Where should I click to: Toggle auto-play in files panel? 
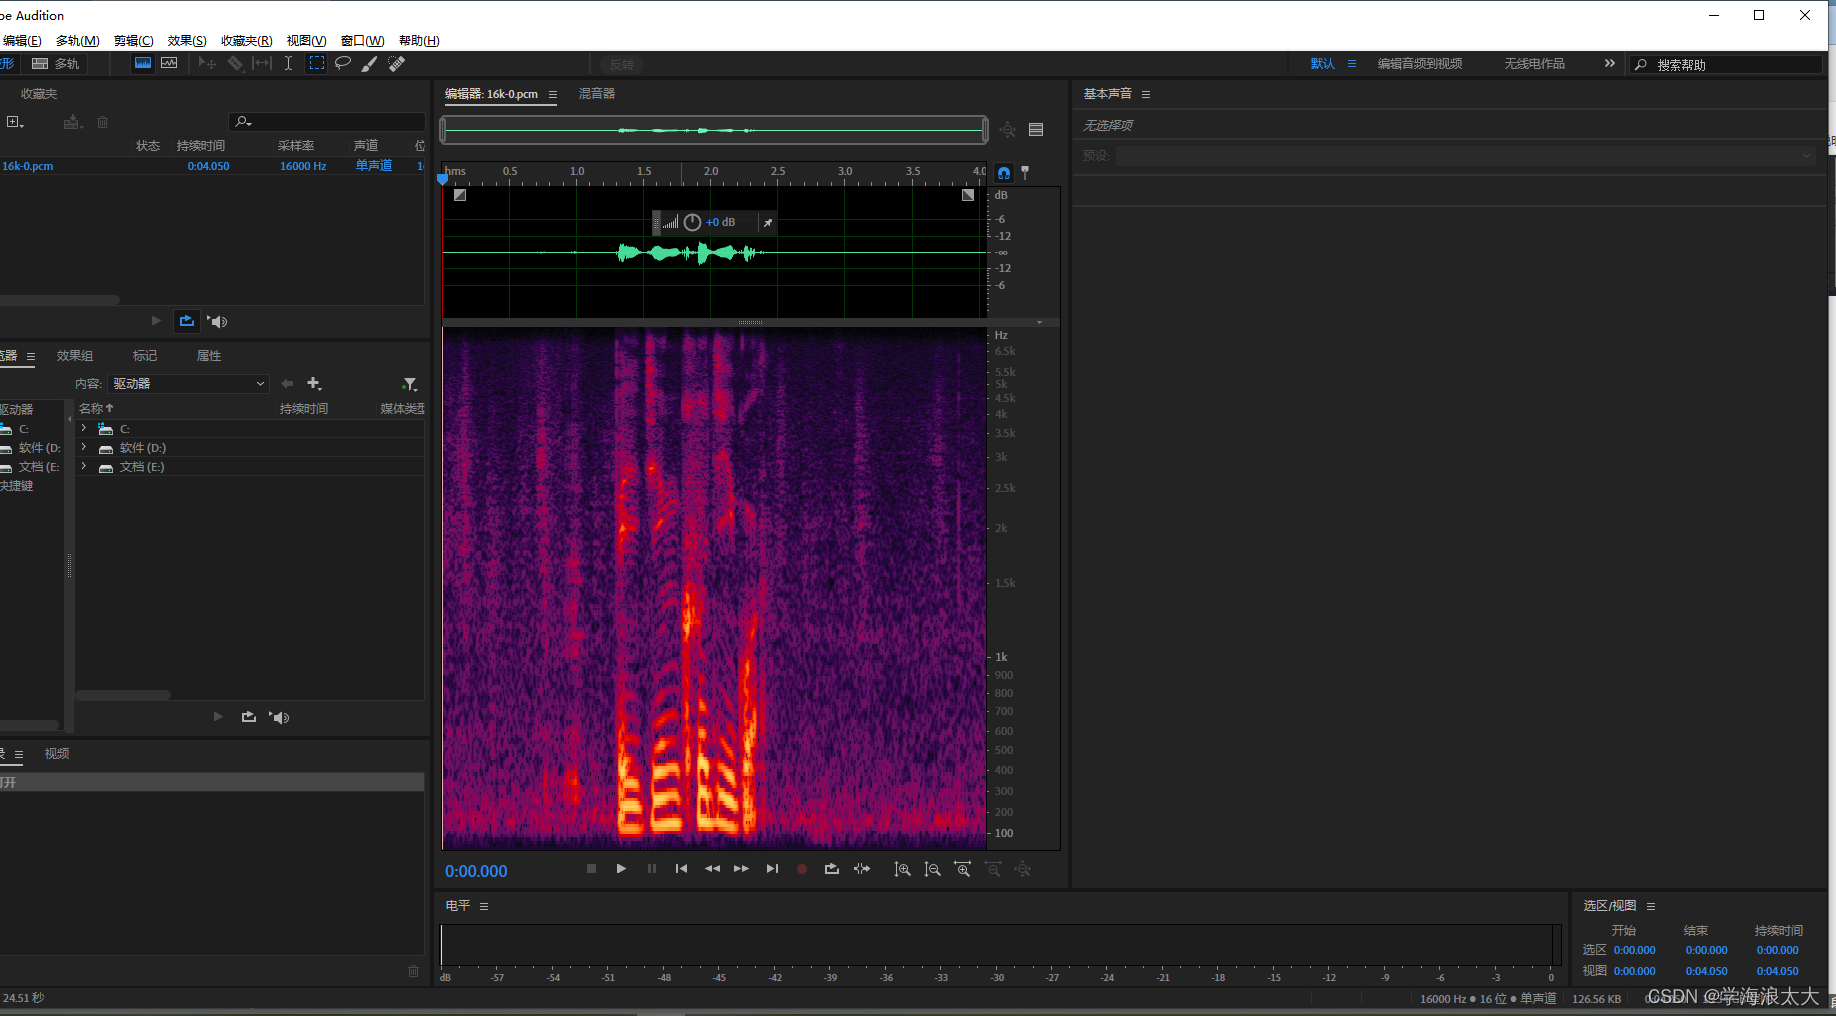[218, 321]
